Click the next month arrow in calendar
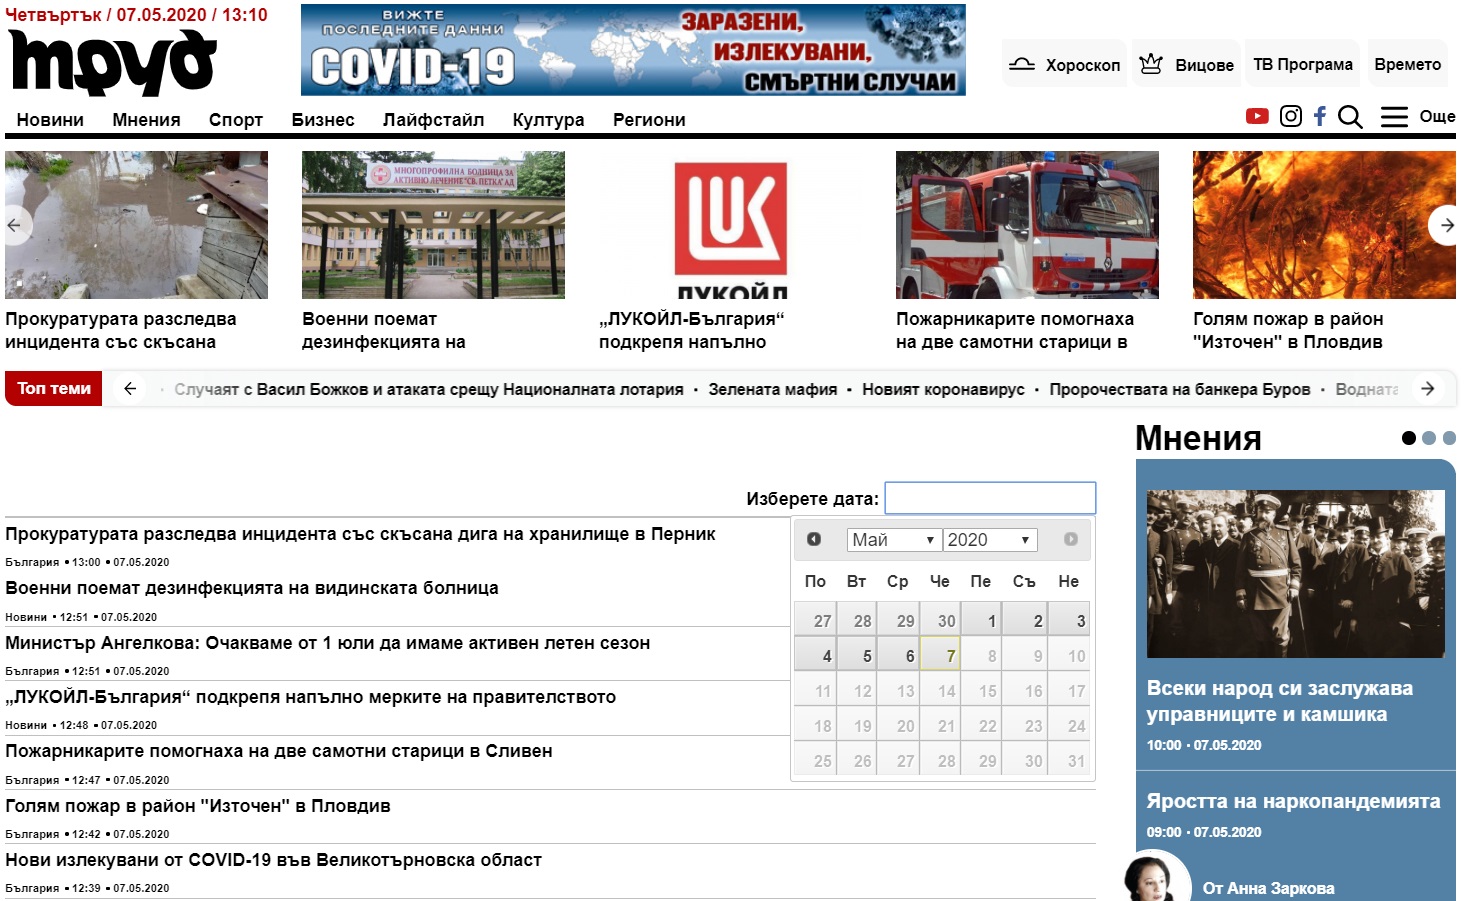The height and width of the screenshot is (901, 1465). pos(1071,539)
